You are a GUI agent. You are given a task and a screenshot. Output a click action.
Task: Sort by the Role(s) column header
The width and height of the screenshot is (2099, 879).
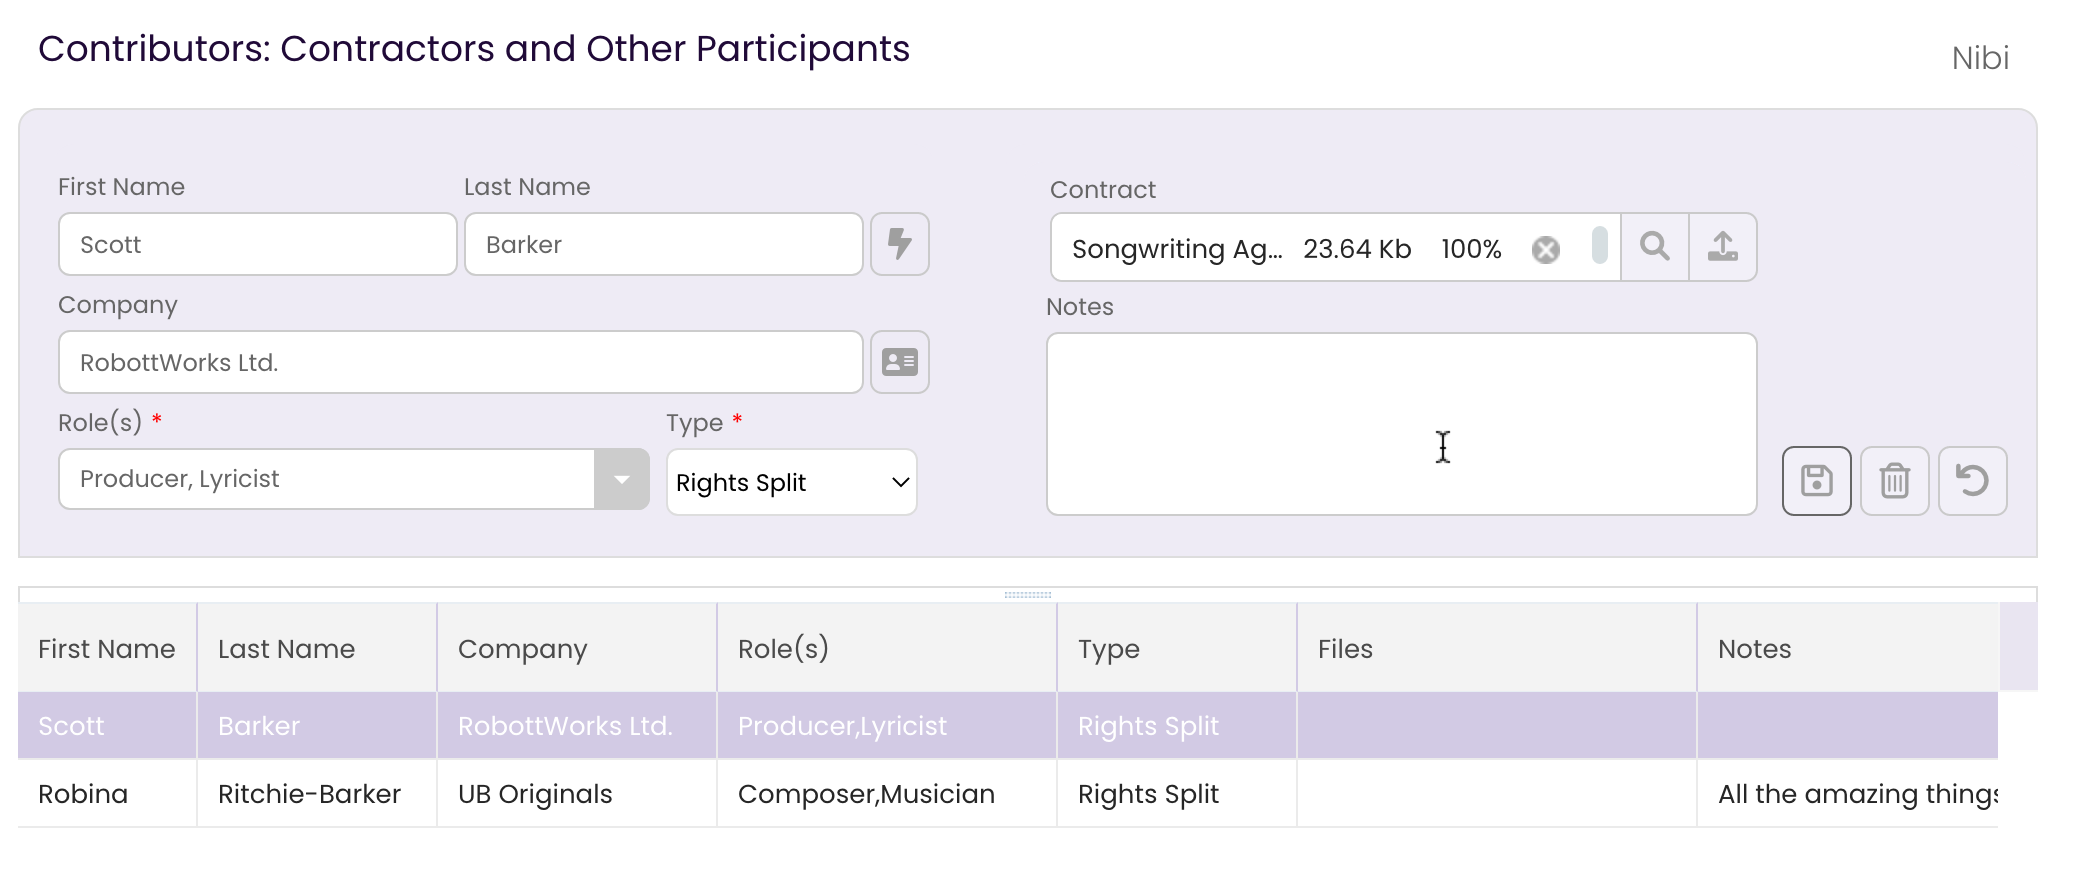[887, 648]
